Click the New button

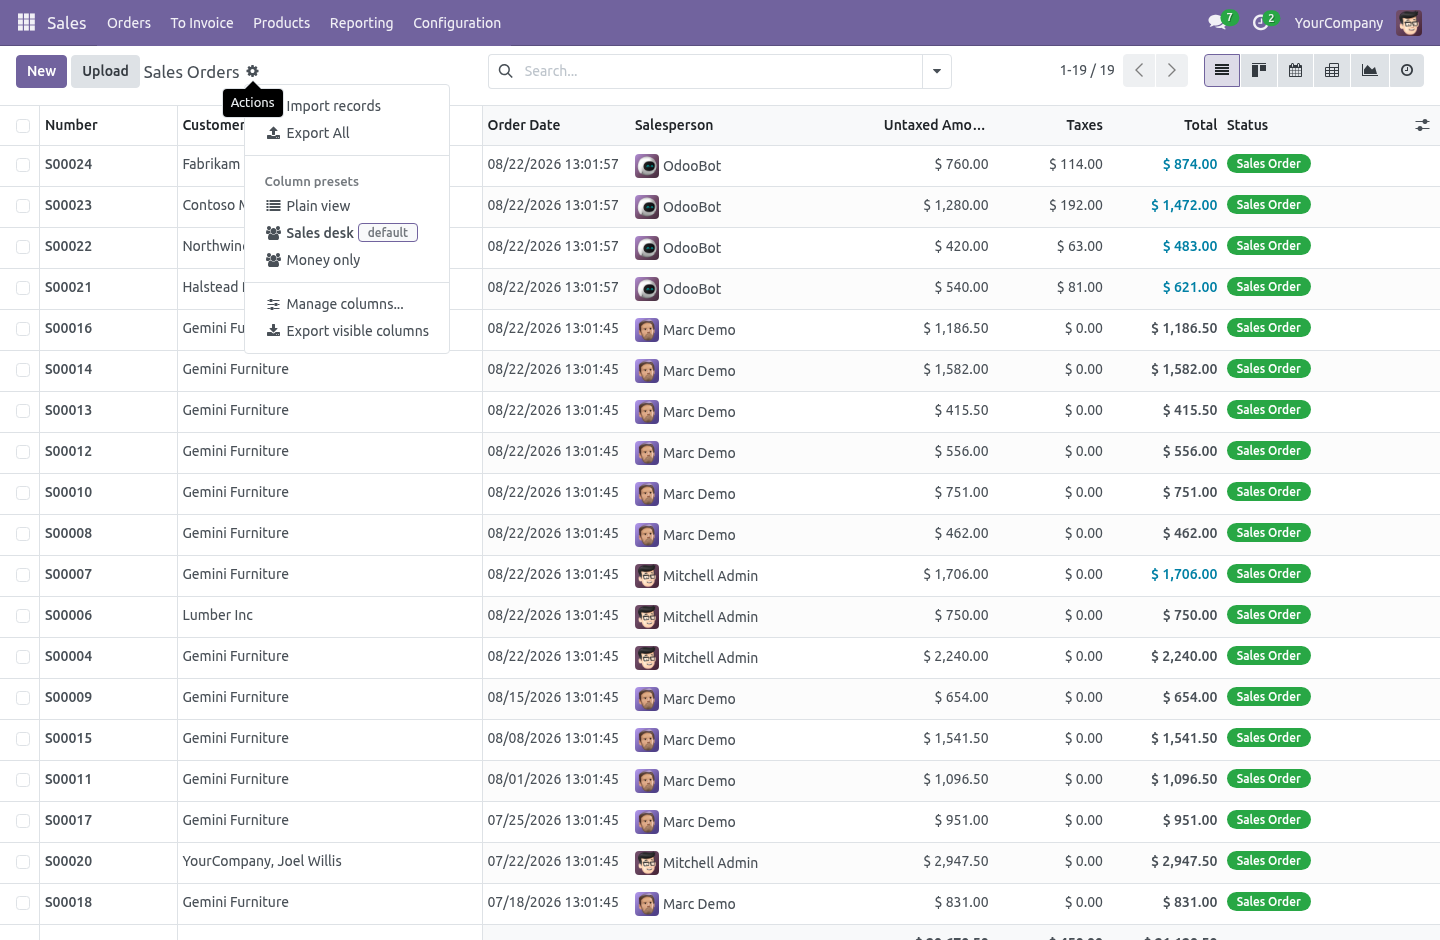tap(42, 71)
